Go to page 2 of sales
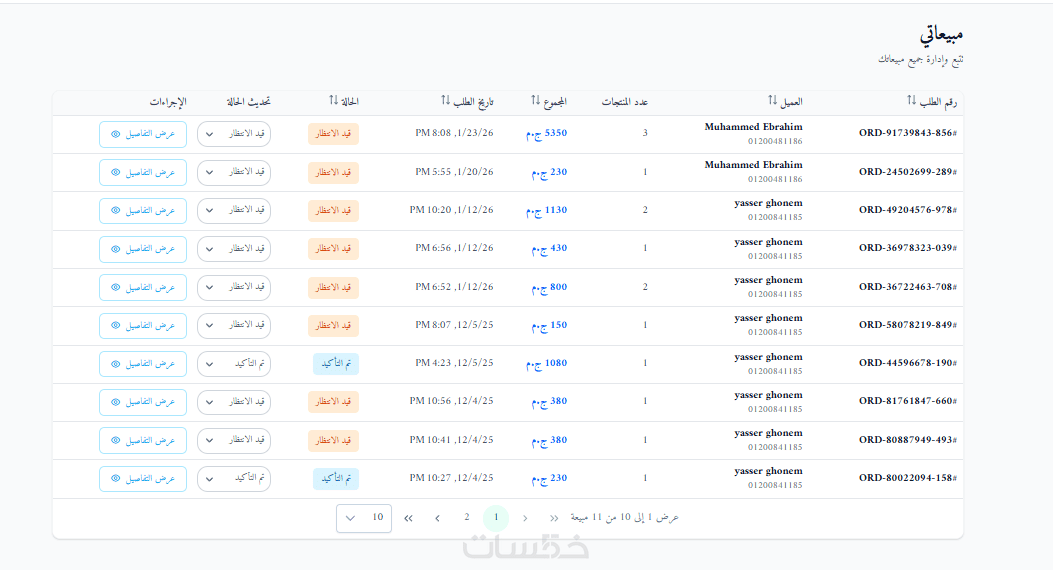 point(466,518)
